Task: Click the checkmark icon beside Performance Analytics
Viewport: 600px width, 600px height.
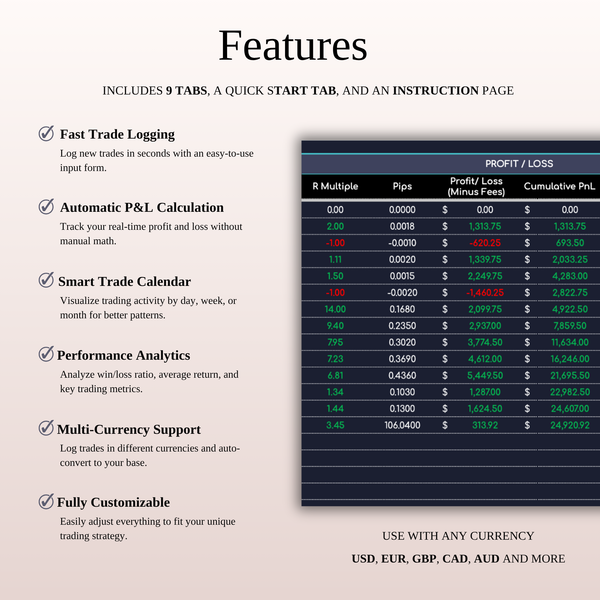Action: coord(46,354)
